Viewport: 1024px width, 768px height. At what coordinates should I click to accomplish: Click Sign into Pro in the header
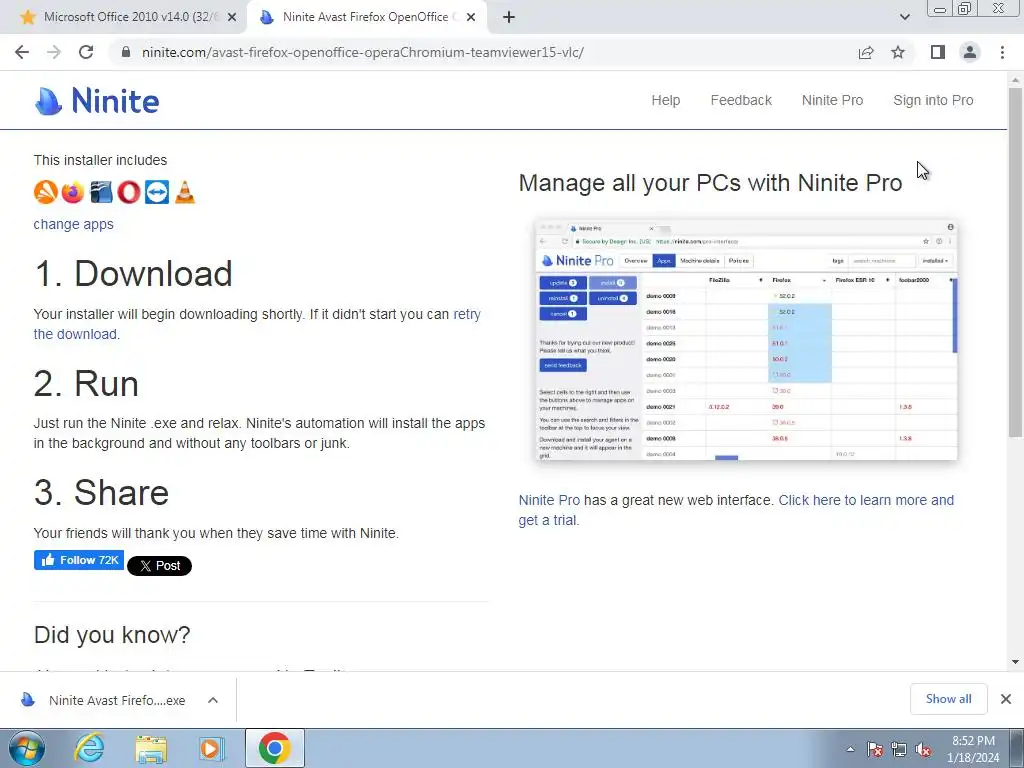pos(933,101)
